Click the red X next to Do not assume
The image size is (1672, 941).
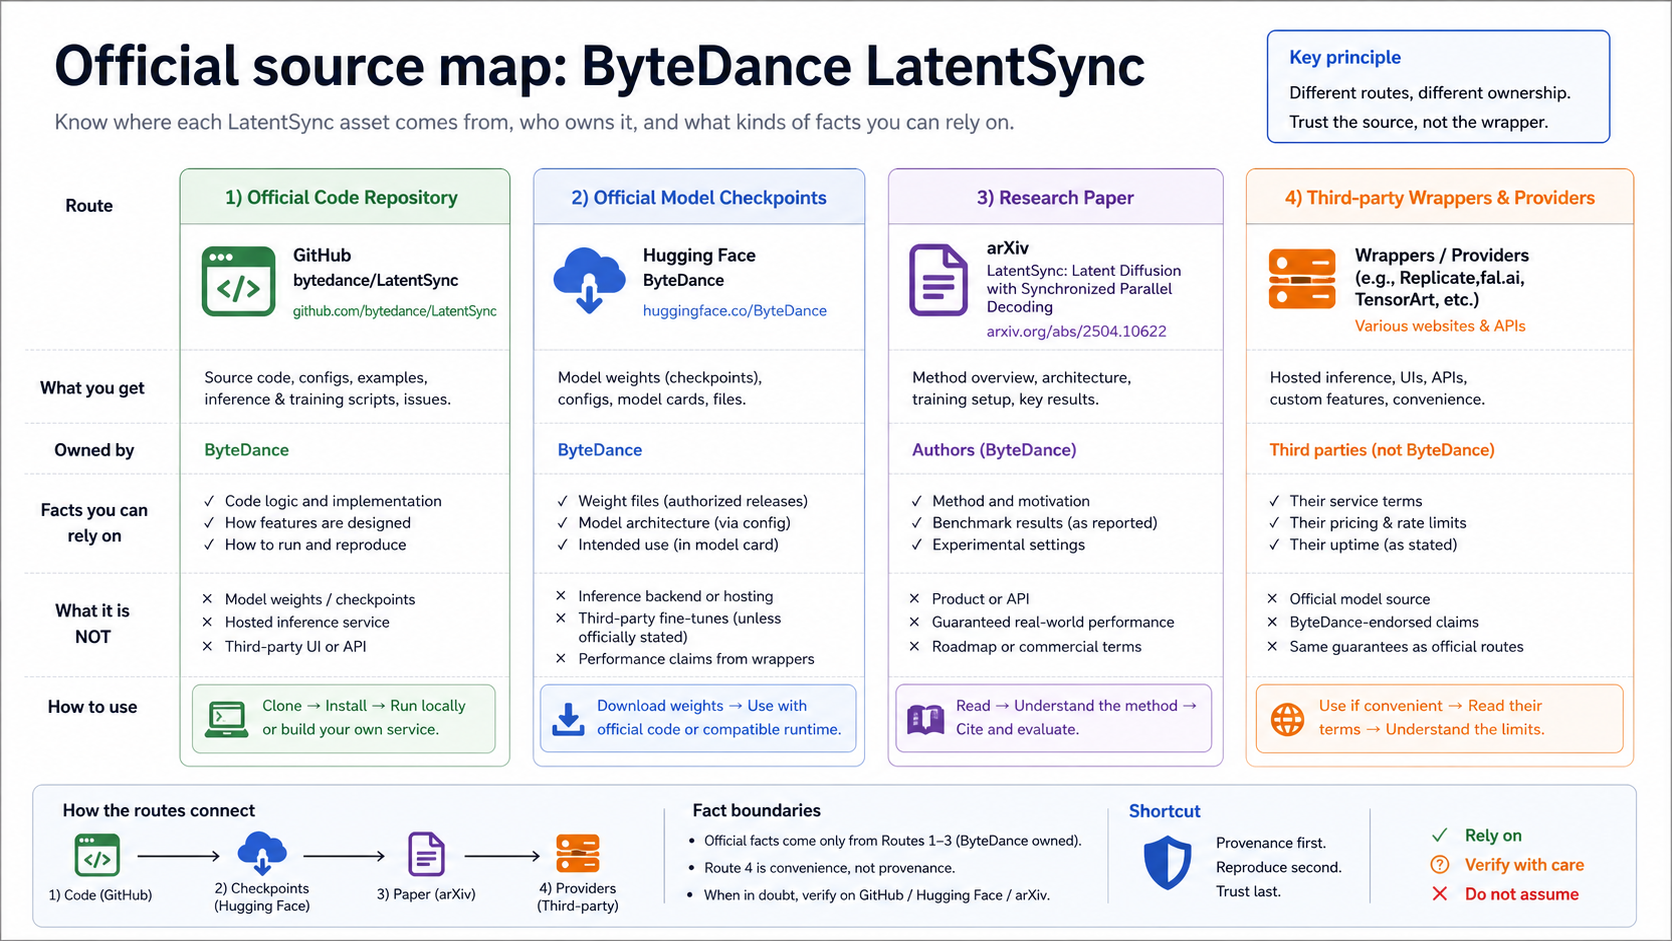[x=1440, y=894]
